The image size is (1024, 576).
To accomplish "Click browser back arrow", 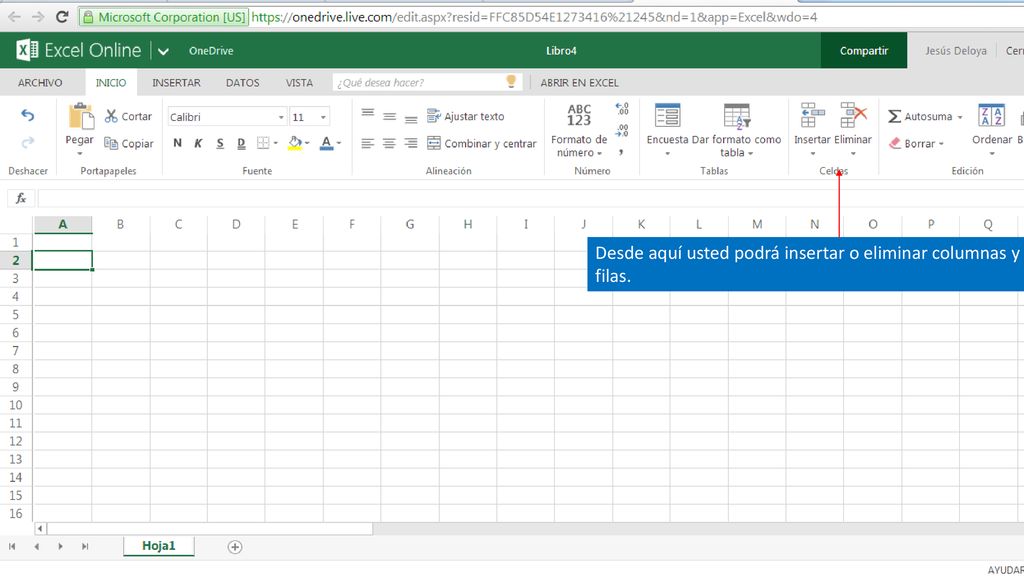I will tap(14, 17).
